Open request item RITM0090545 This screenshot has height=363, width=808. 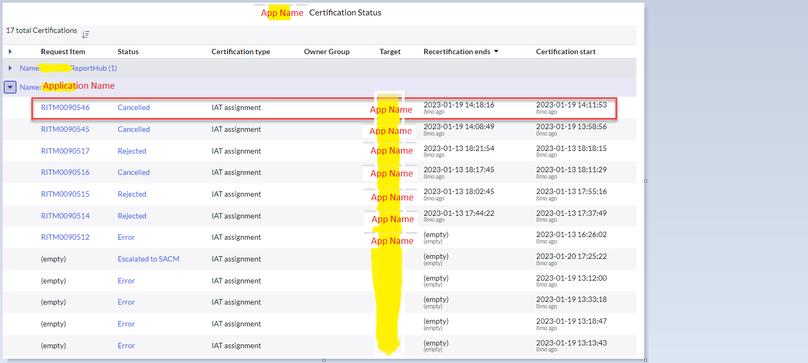(65, 129)
